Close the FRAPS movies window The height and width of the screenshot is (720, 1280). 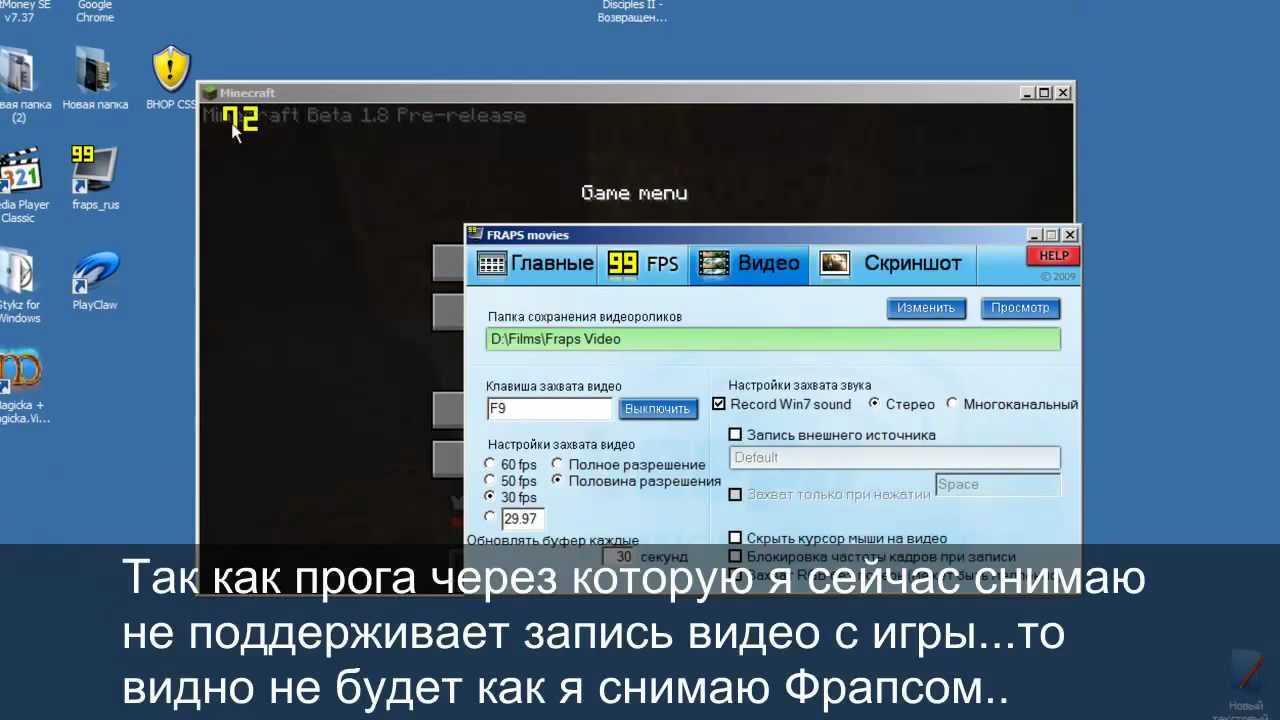point(1070,235)
